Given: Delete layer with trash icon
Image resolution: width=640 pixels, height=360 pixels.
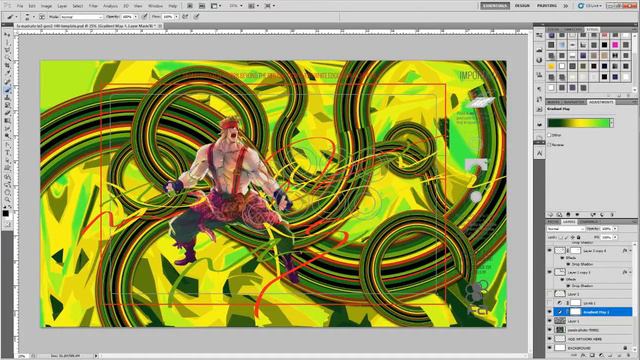Looking at the screenshot, I should pyautogui.click(x=629, y=356).
